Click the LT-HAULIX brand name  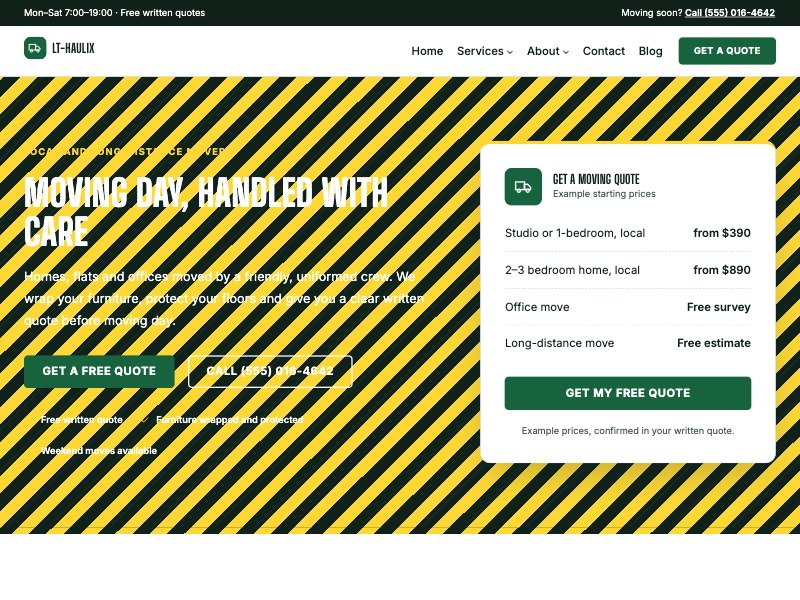pos(73,48)
